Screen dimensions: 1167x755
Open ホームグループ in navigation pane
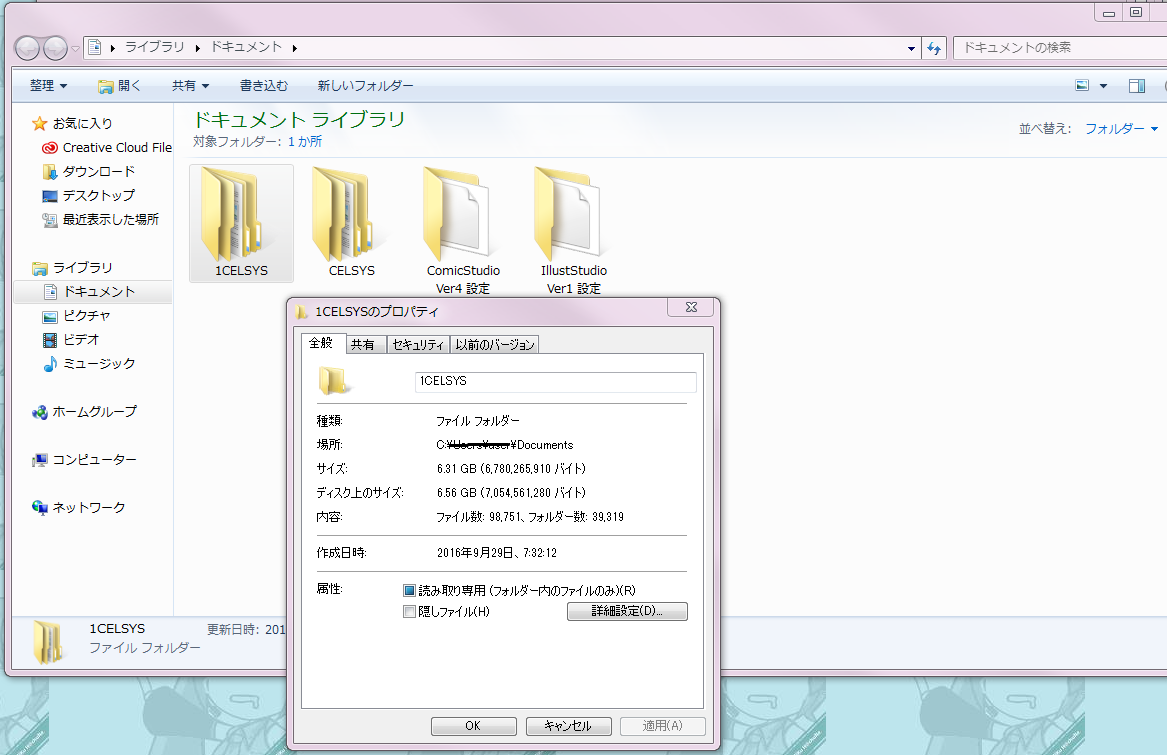[x=84, y=411]
